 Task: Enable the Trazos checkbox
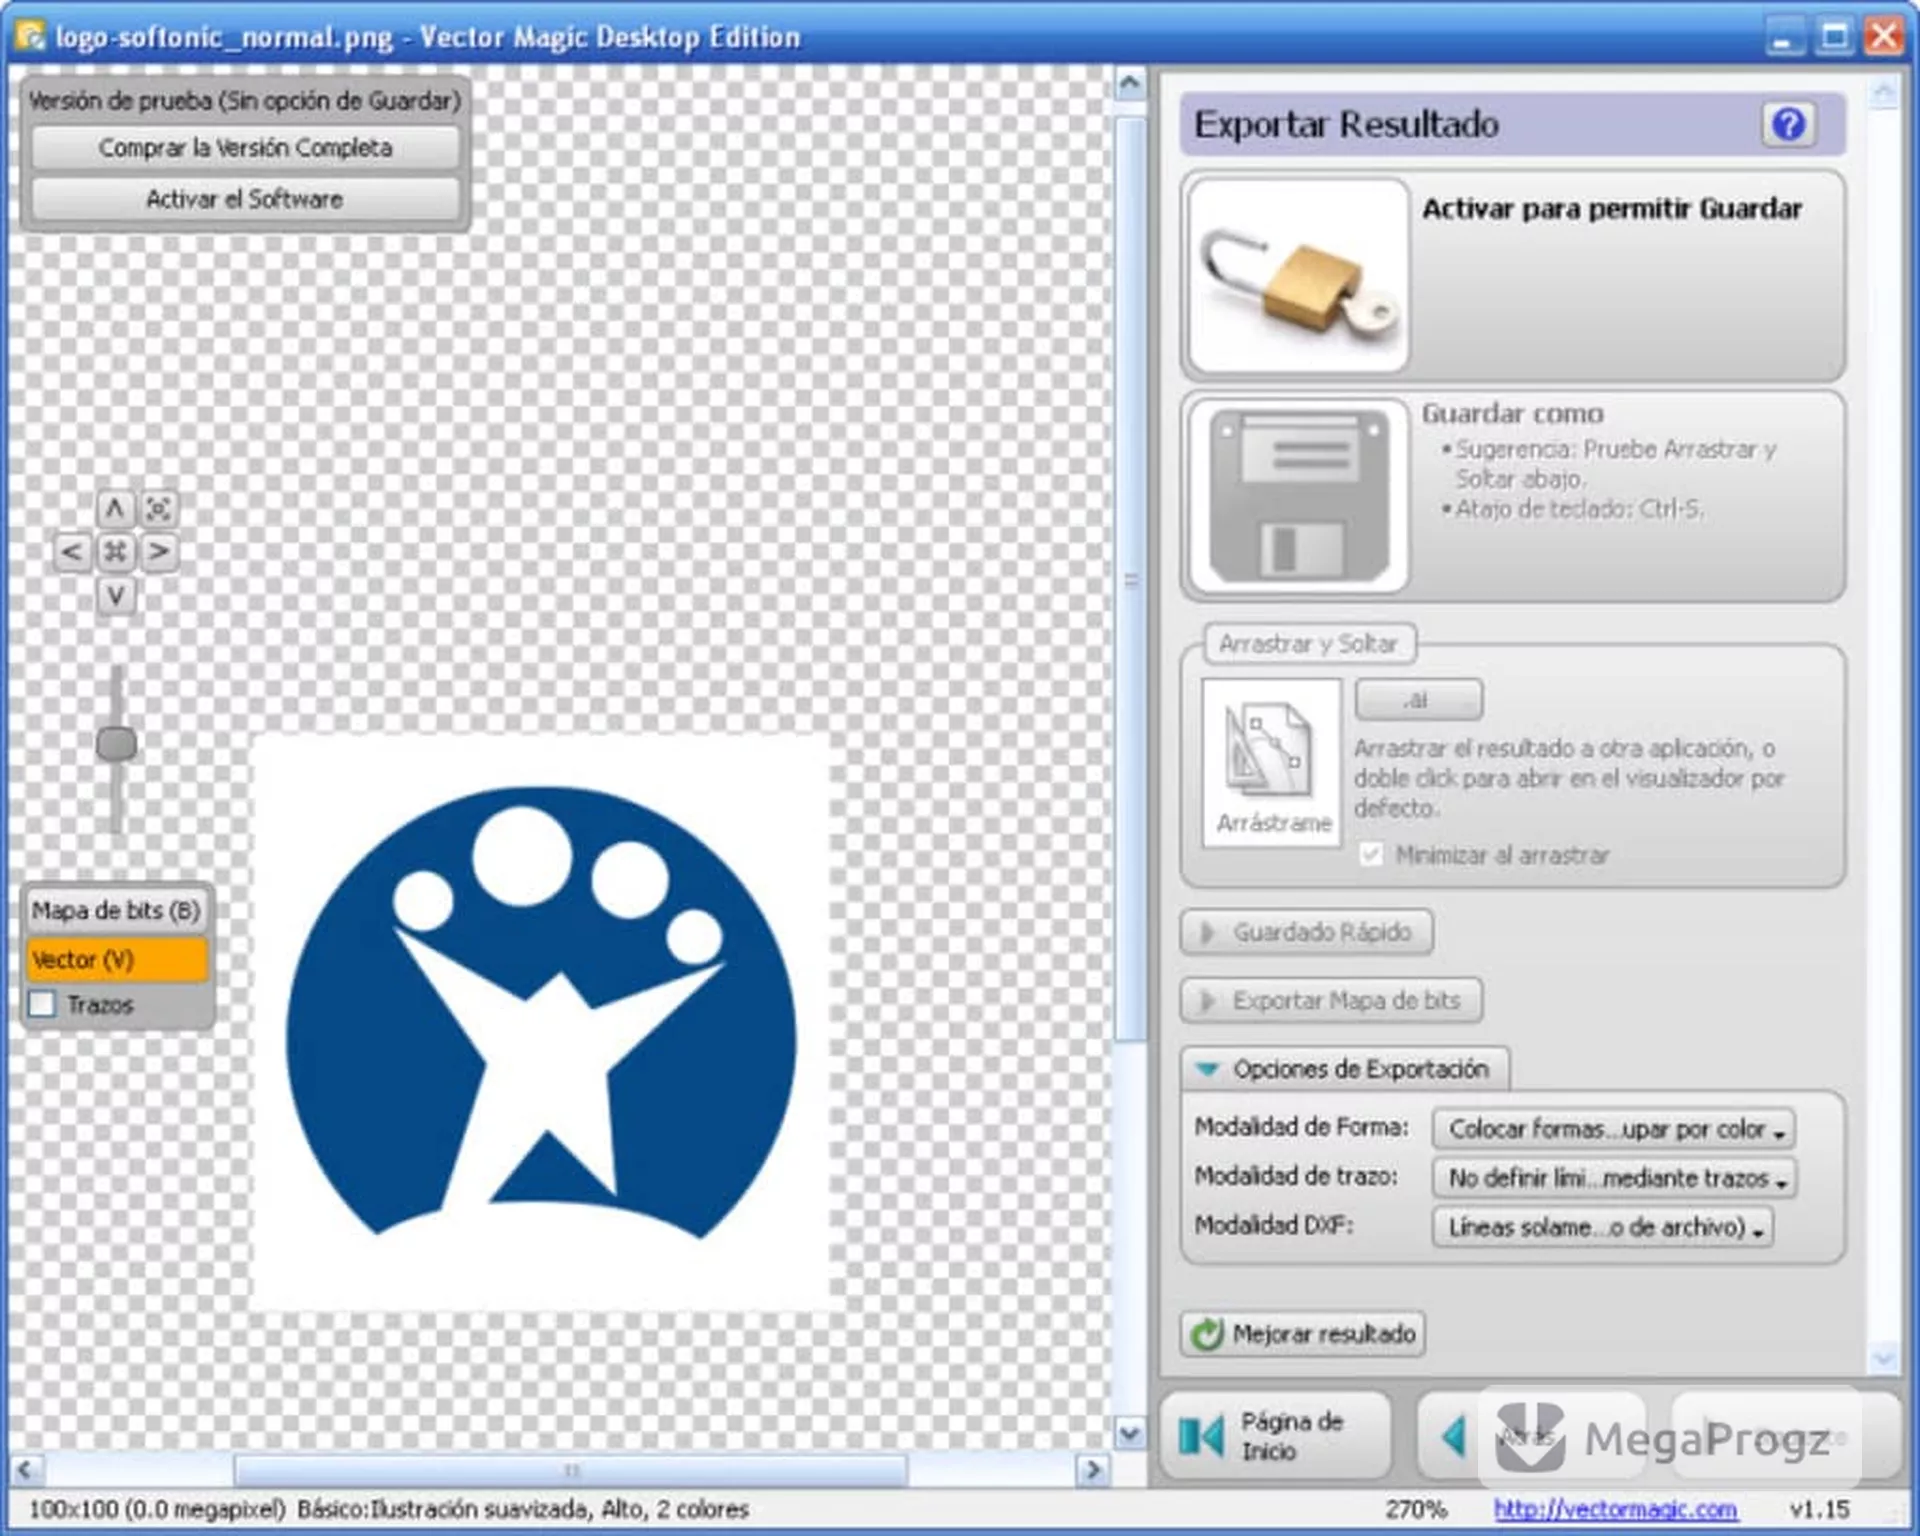43,1004
